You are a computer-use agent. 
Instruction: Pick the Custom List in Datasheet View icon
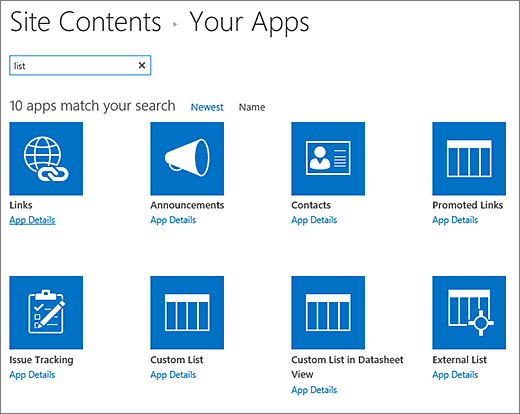pyautogui.click(x=328, y=313)
